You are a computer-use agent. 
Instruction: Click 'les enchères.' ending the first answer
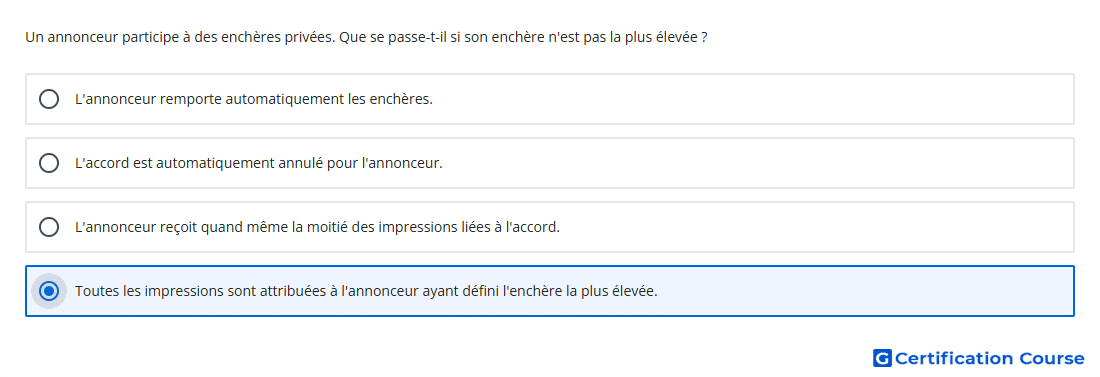point(390,99)
